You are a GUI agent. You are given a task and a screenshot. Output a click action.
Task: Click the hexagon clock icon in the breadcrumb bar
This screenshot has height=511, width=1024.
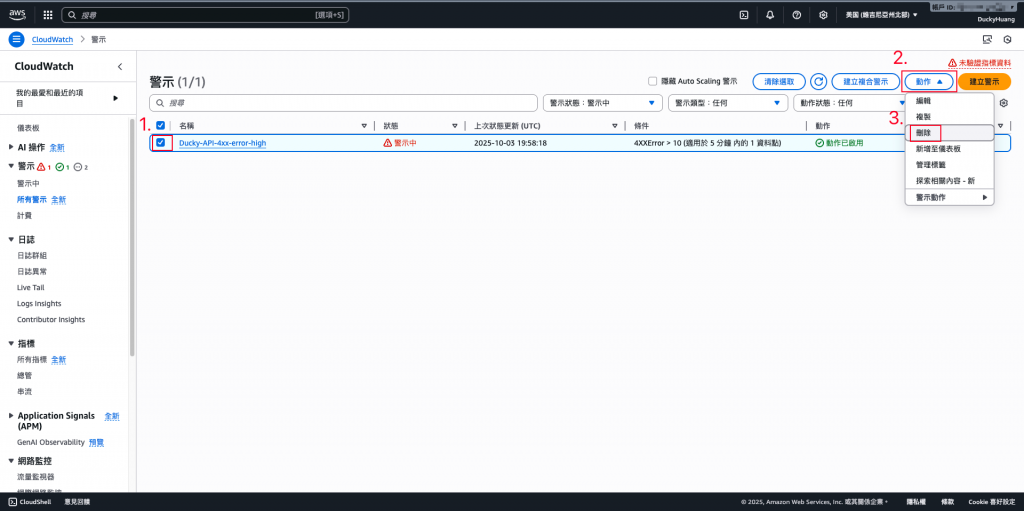click(1008, 39)
